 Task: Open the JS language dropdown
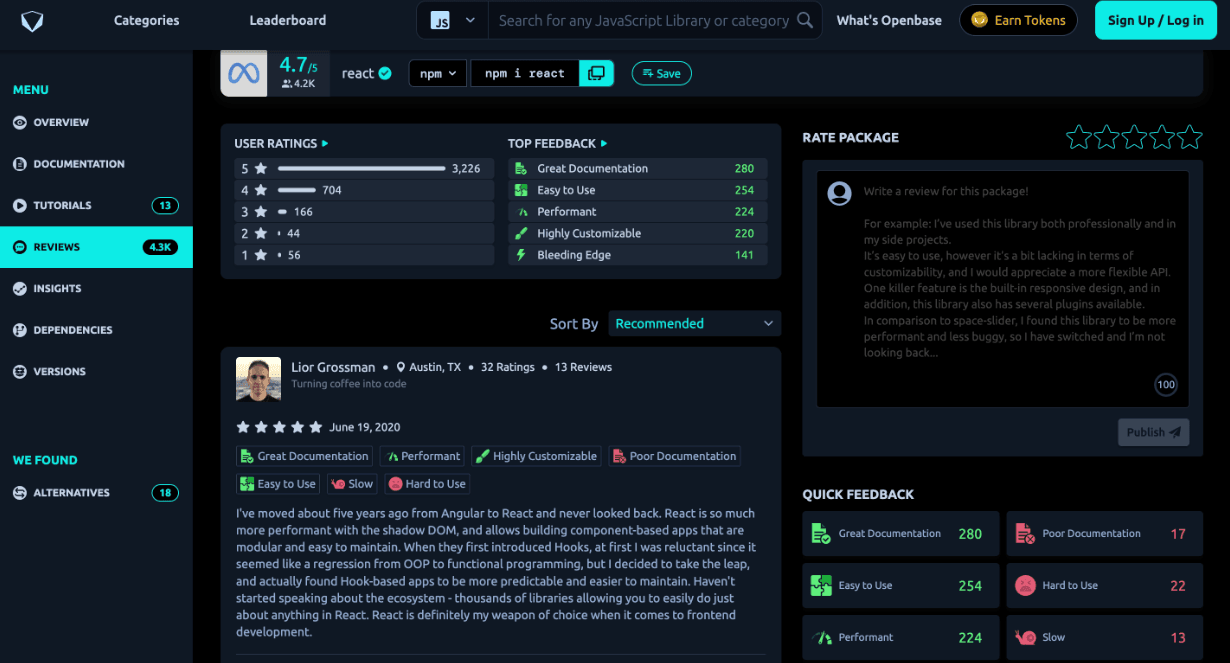pos(453,20)
